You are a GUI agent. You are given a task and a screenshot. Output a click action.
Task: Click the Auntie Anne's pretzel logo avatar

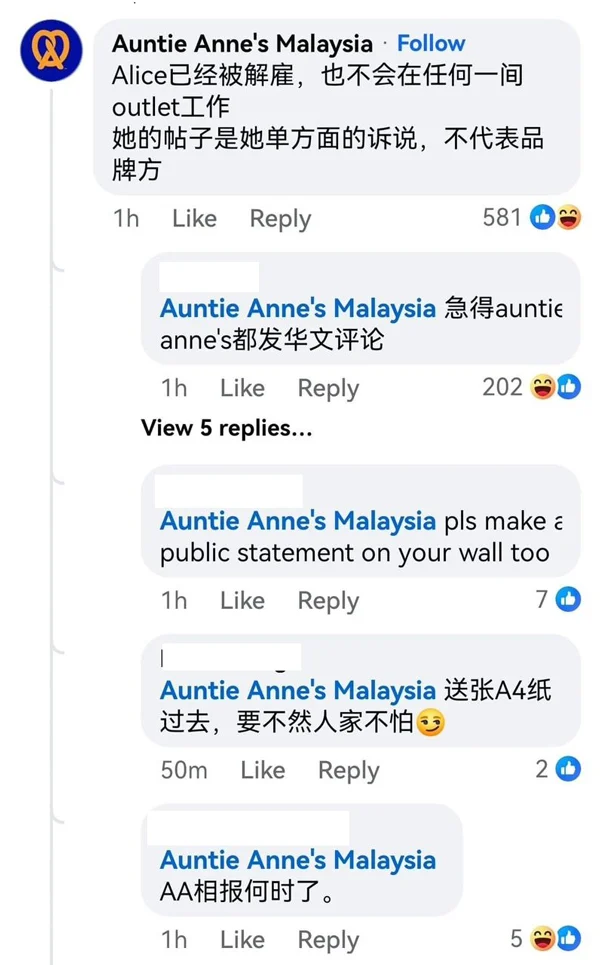[x=49, y=49]
